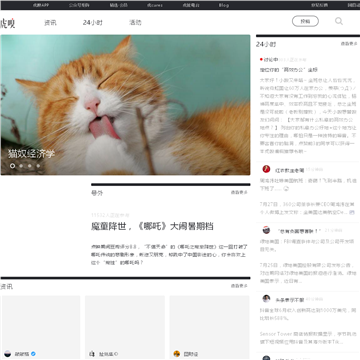The width and height of the screenshot is (360, 360).
Task: Open the image icon ending the 7月27日 post
Action: (352, 212)
